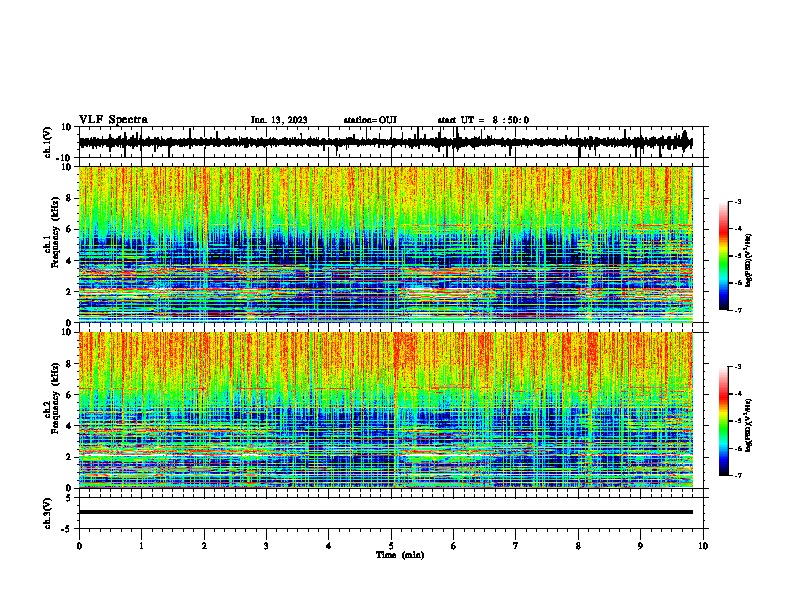Click the ch.2 color scale log(PSD) label
792x612 pixels.
pos(749,425)
